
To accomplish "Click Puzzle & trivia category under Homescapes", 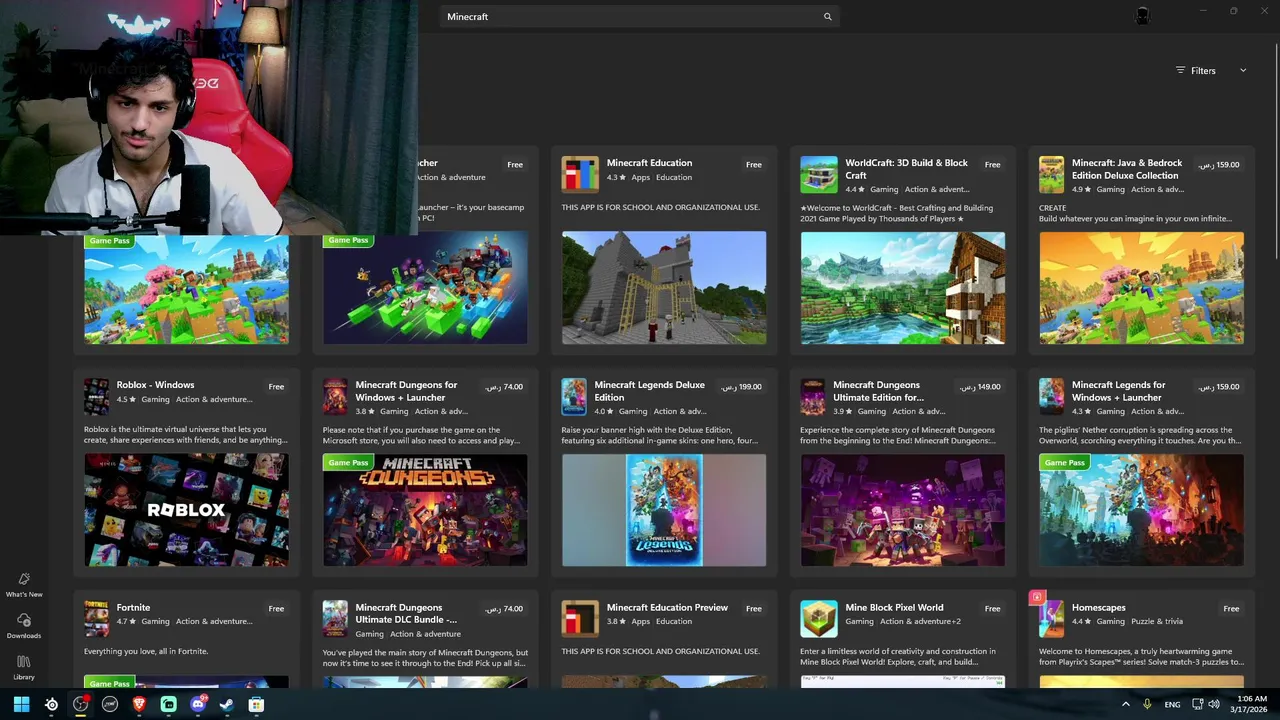I will 1158,621.
